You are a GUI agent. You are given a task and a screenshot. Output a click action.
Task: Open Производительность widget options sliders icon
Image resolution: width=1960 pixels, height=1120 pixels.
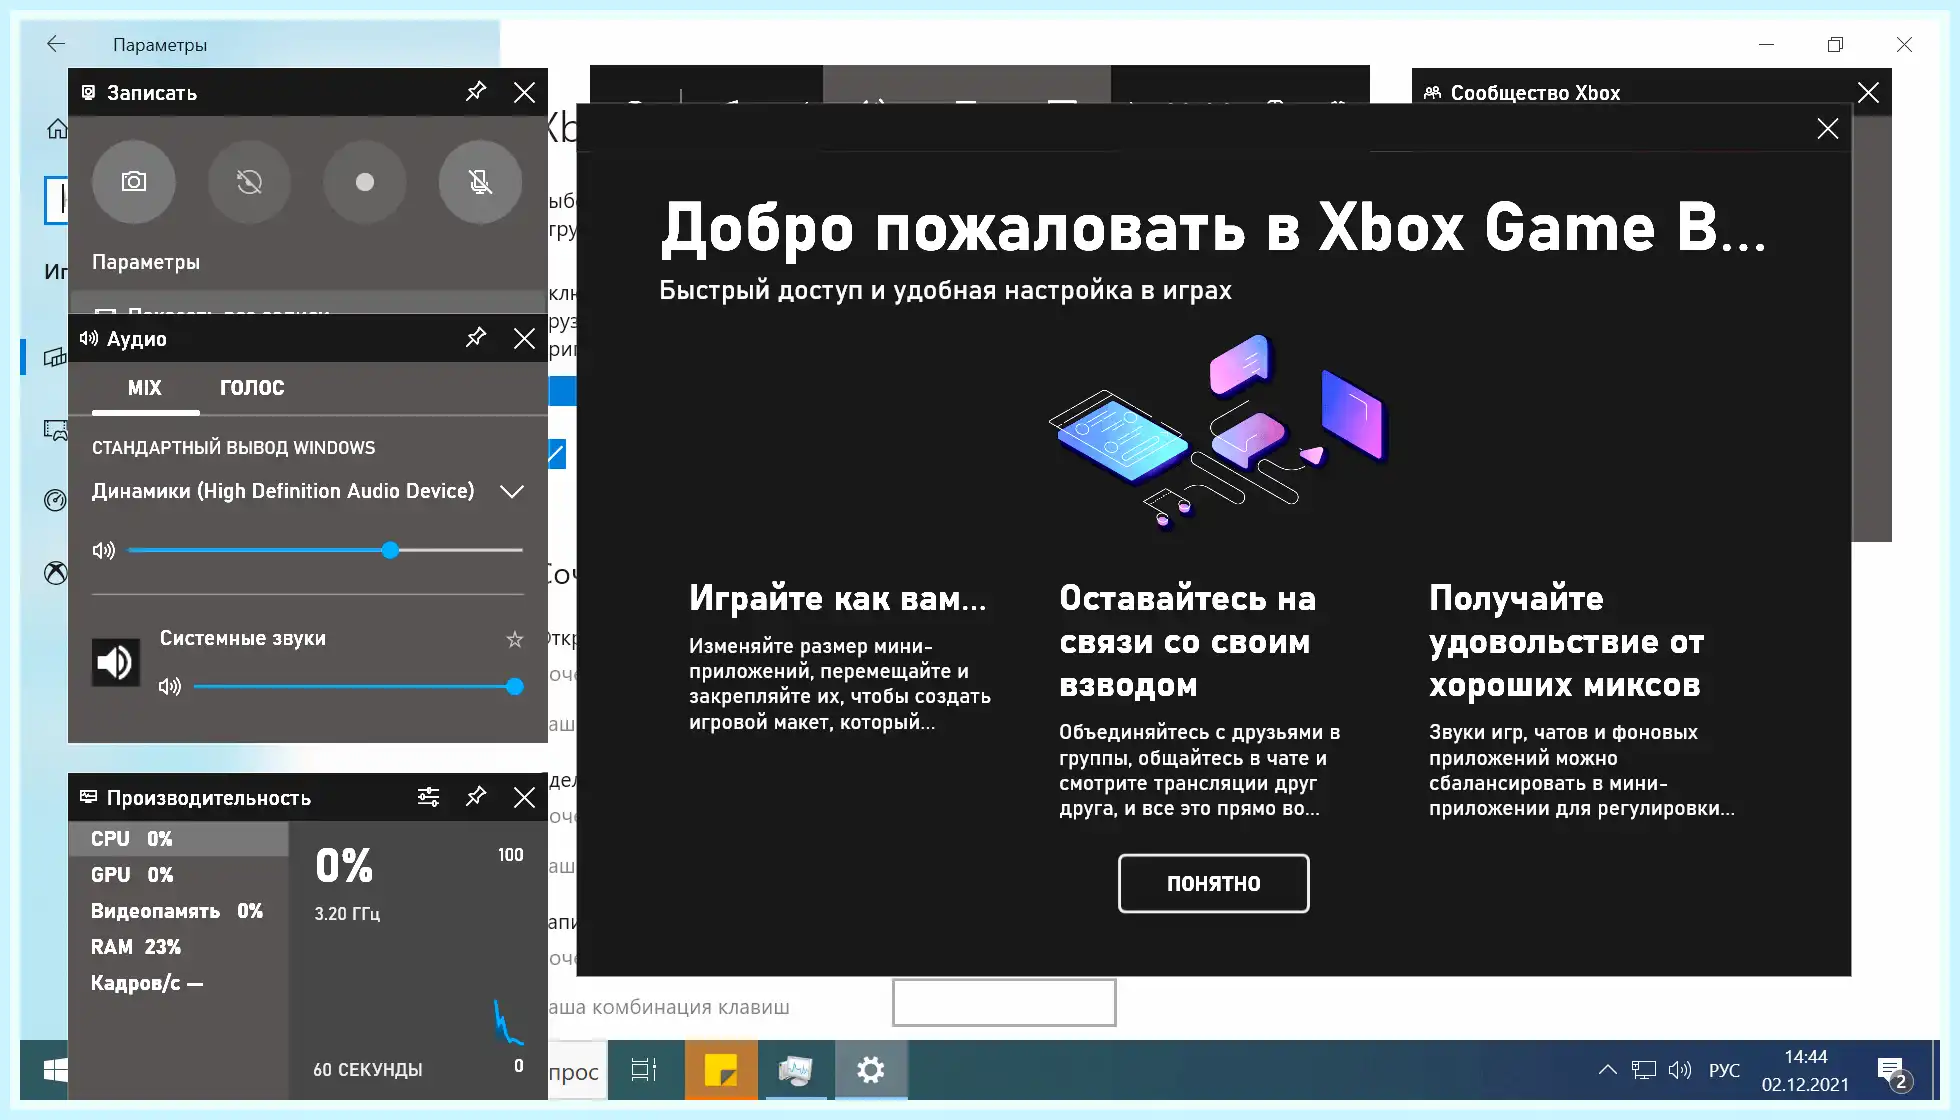coord(428,797)
